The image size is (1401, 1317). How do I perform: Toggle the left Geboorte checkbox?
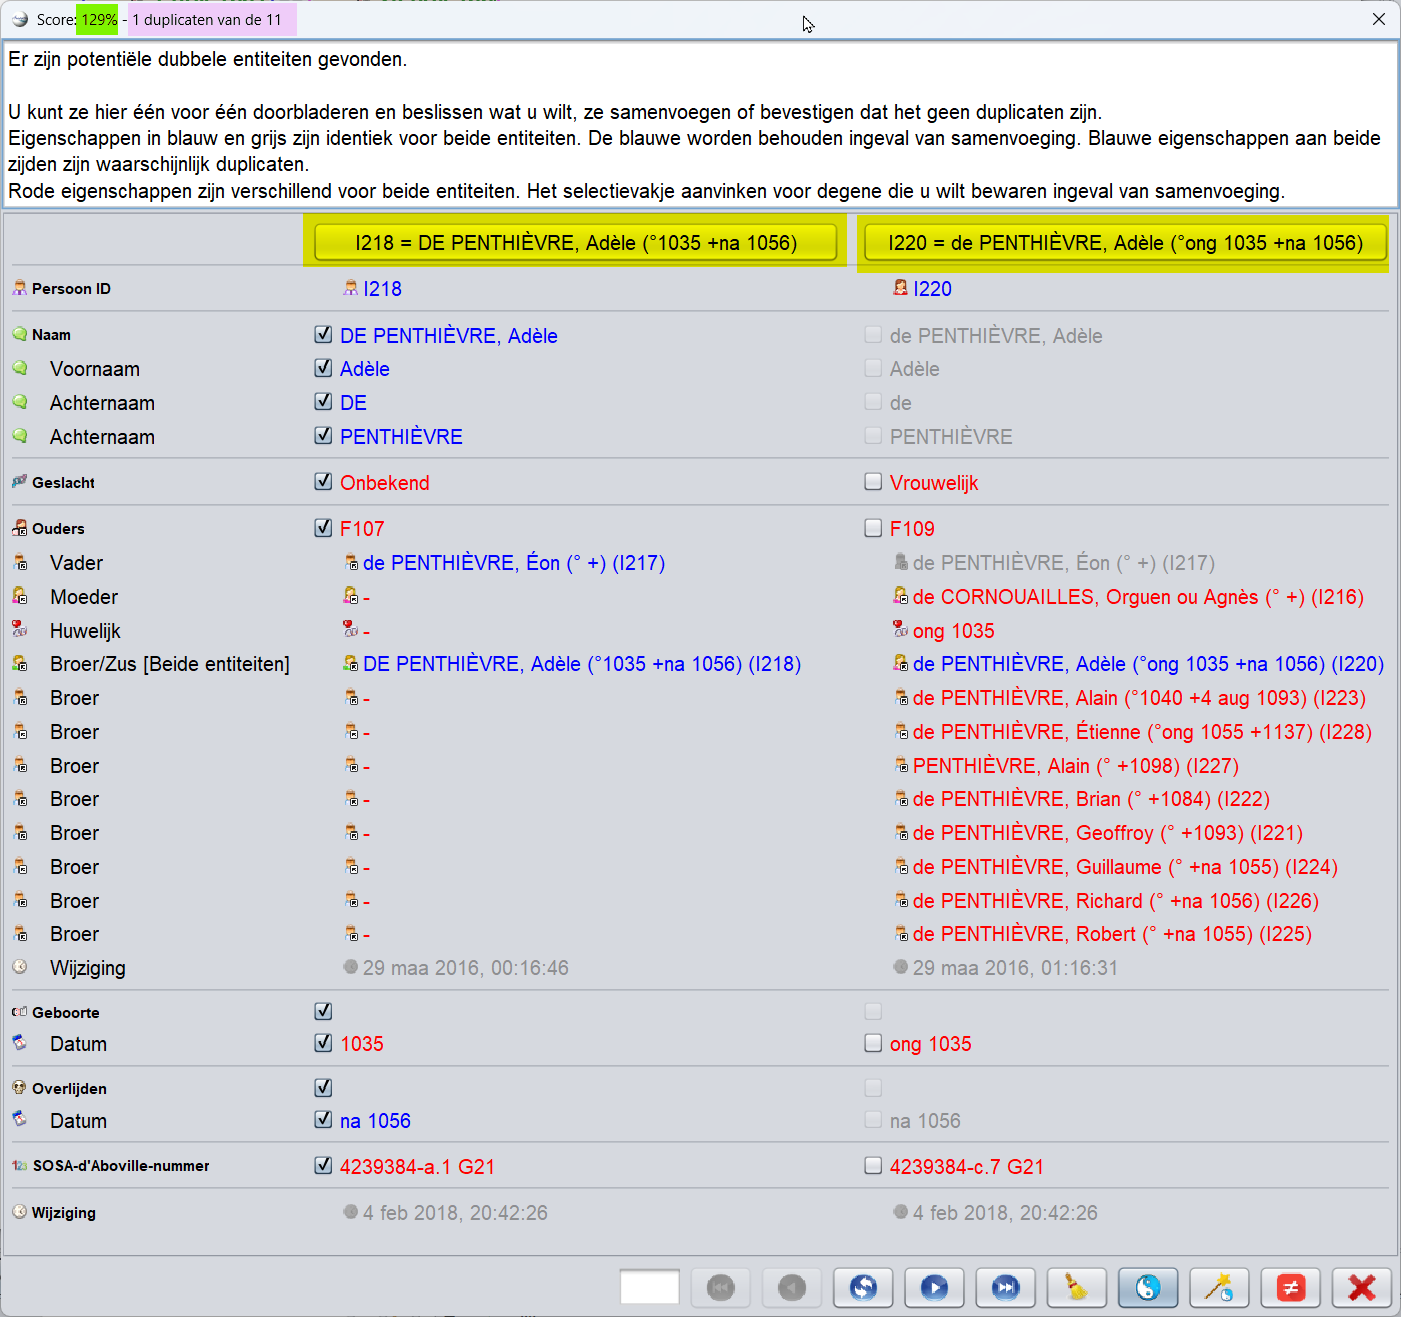[x=323, y=1011]
